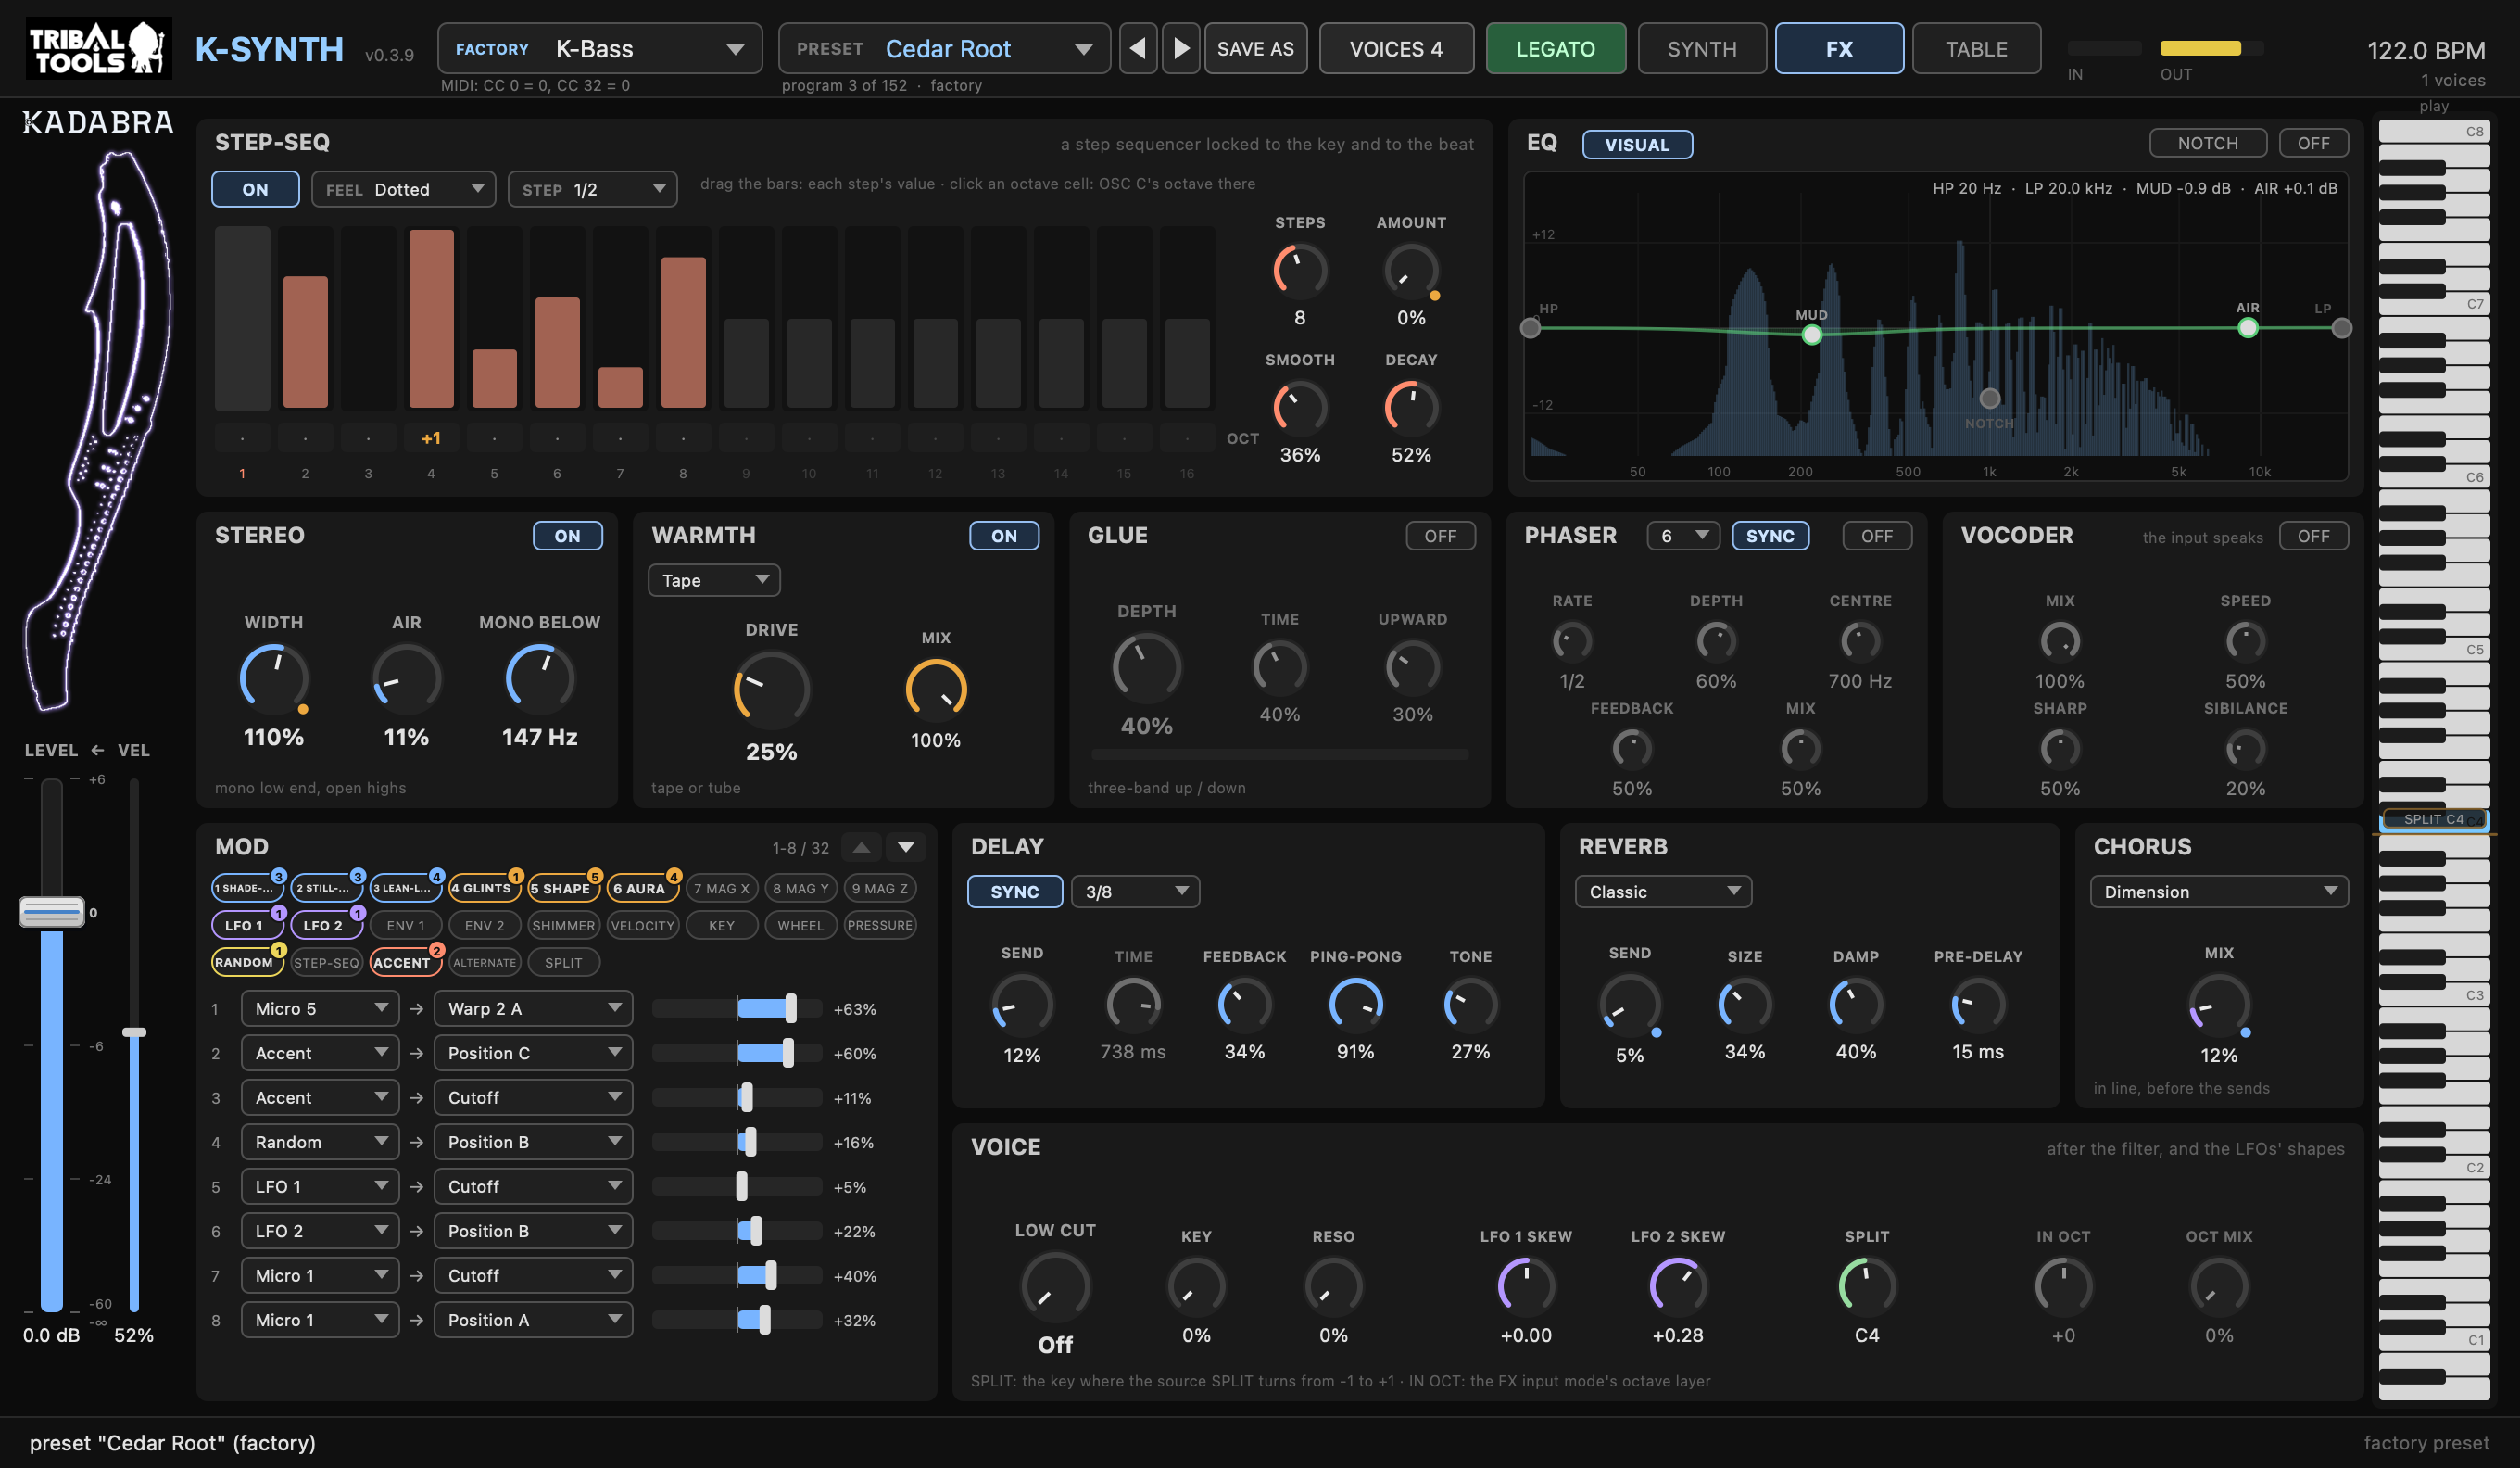2520x1468 pixels.
Task: Open the Delay 3/8 time dropdown
Action: (x=1134, y=892)
